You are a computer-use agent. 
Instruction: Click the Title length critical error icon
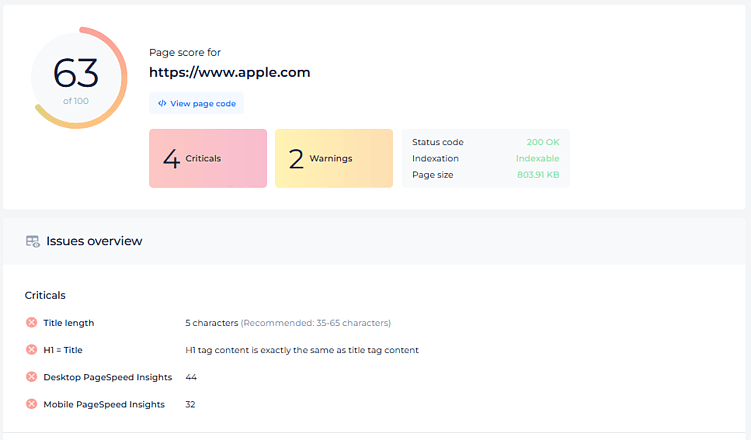(x=31, y=323)
